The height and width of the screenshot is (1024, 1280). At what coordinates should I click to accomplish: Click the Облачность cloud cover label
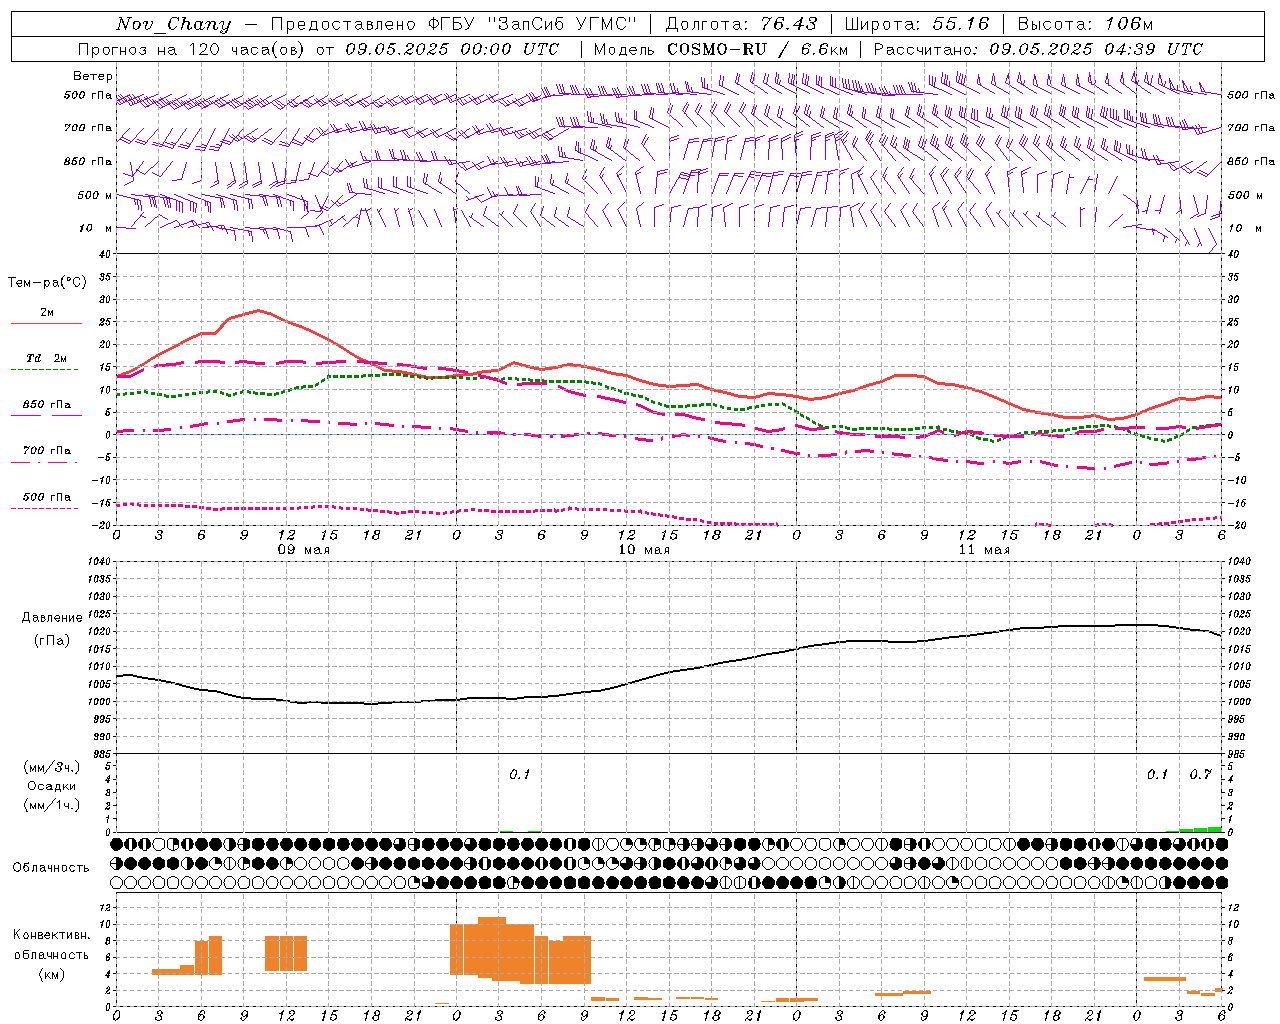pos(51,868)
